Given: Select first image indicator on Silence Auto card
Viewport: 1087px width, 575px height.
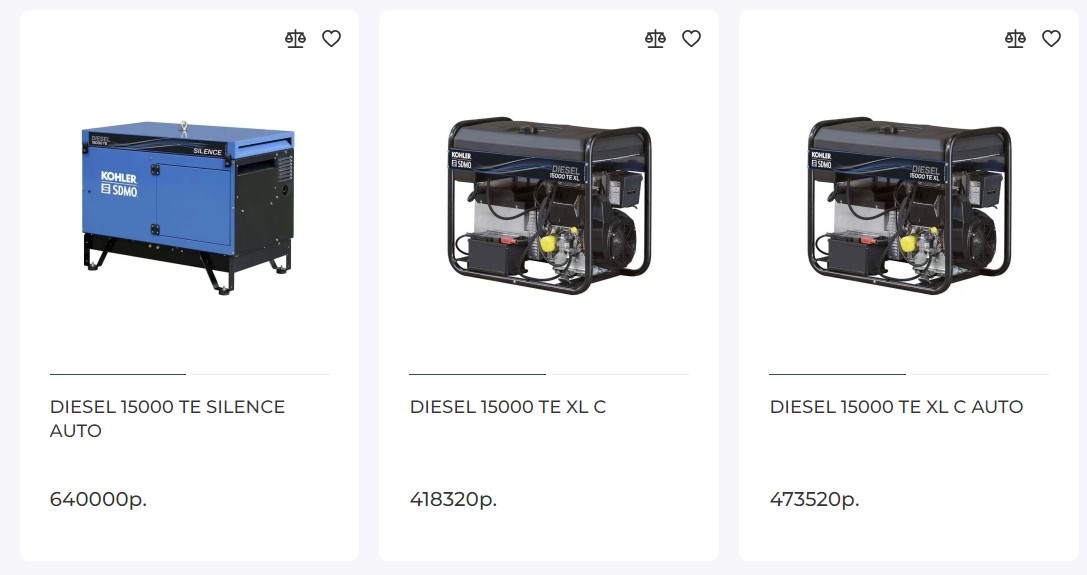Looking at the screenshot, I should pos(118,374).
